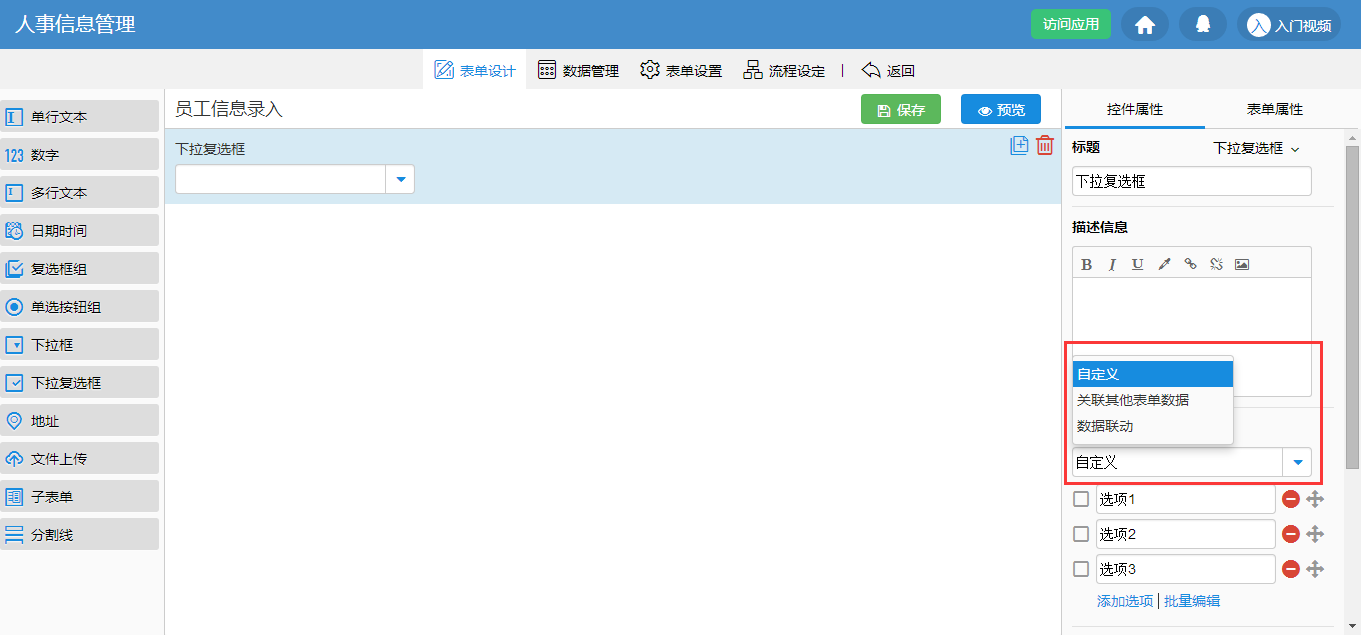Switch to the 流程设定 tab
The height and width of the screenshot is (635, 1361).
(784, 70)
